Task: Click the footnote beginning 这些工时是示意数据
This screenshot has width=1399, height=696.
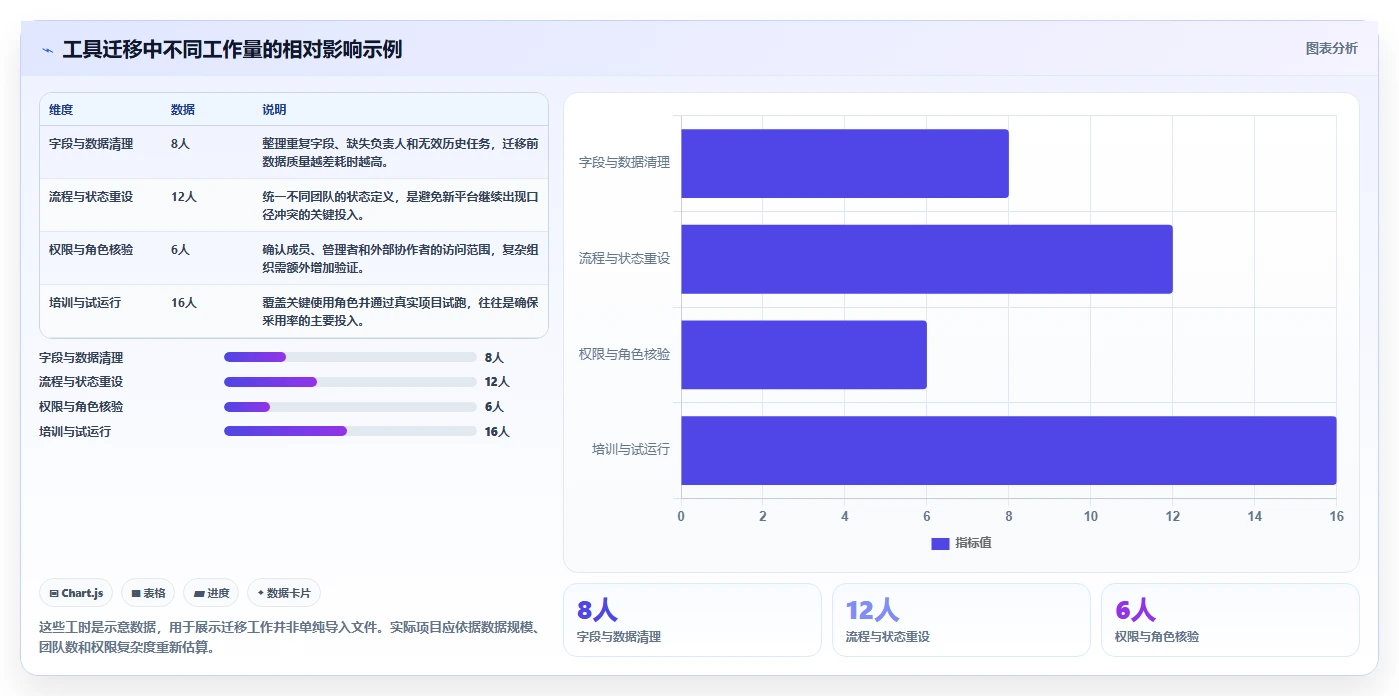Action: pyautogui.click(x=290, y=637)
